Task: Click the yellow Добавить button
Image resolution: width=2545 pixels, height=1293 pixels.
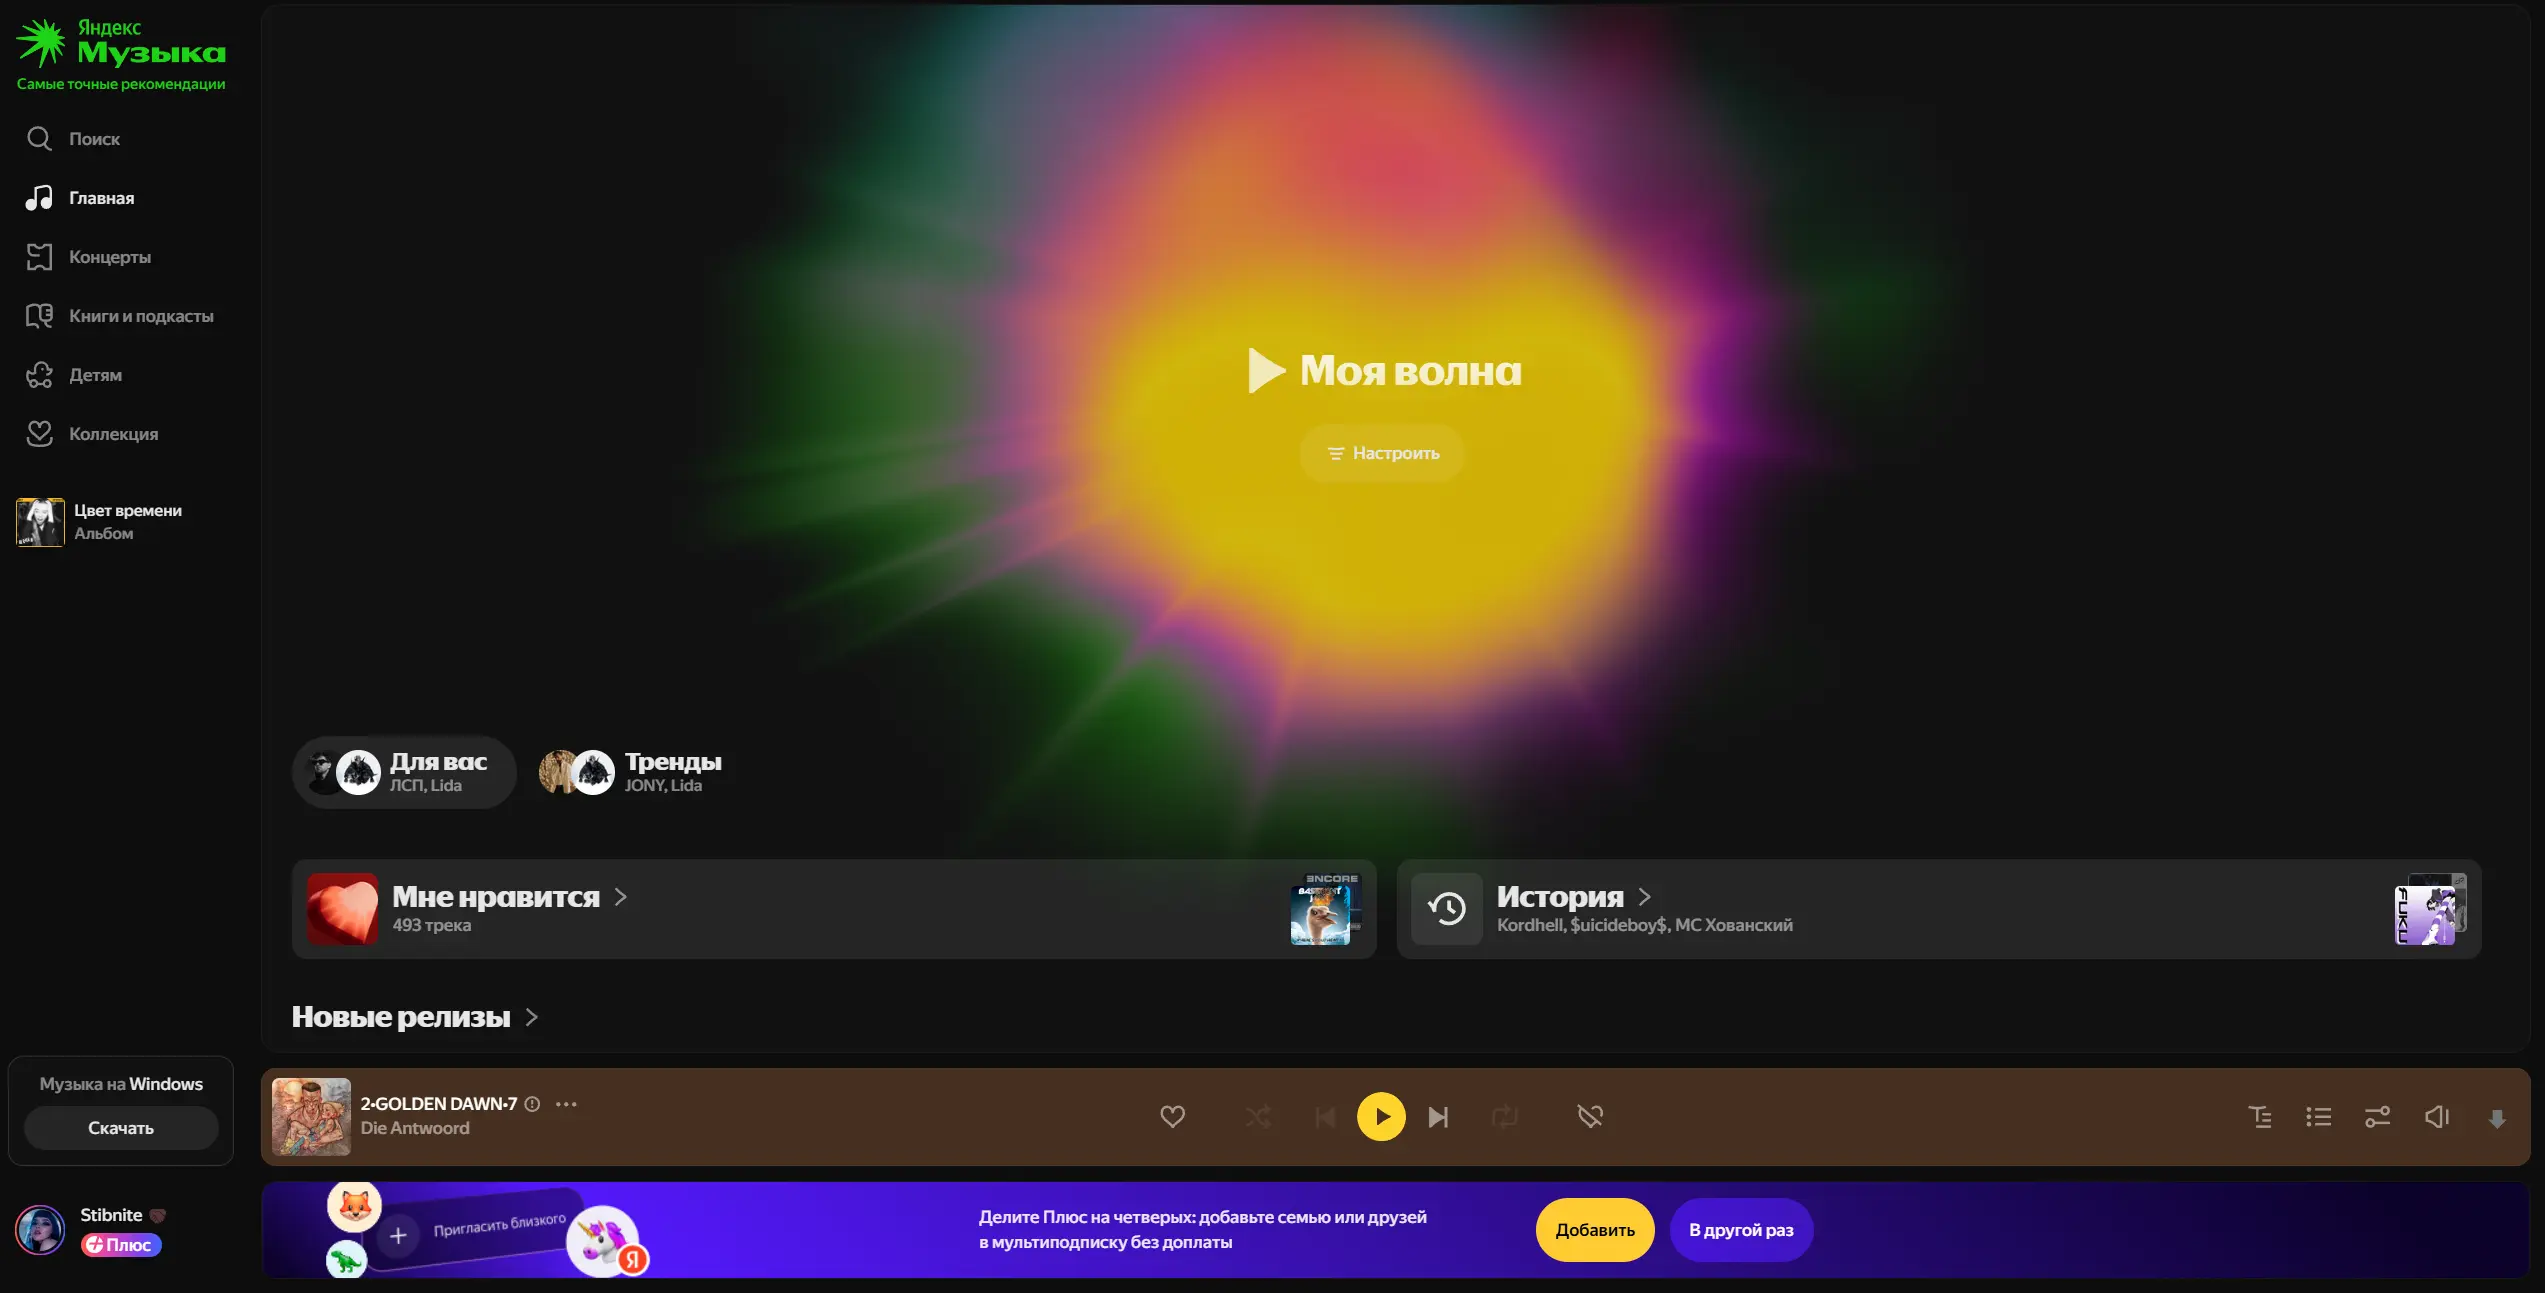Action: pos(1594,1230)
